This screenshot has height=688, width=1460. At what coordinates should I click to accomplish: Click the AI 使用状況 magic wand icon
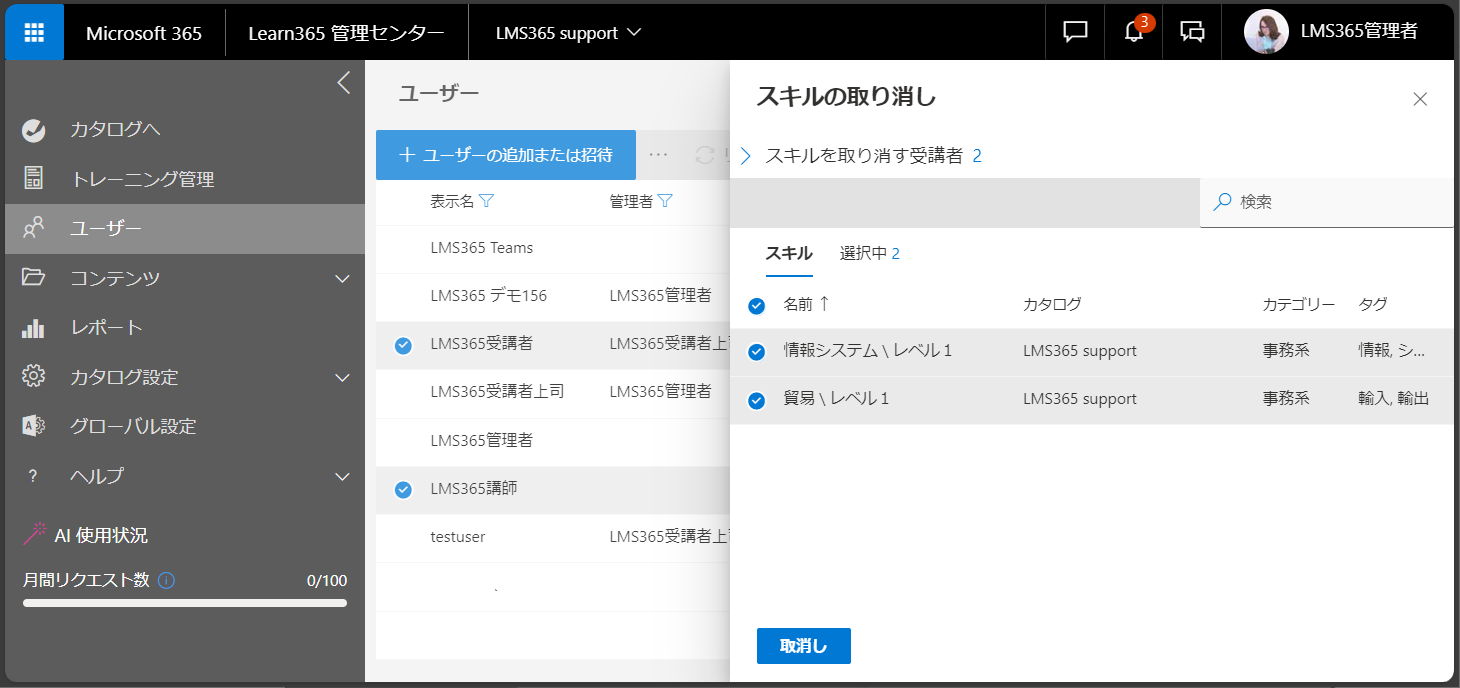(x=35, y=534)
